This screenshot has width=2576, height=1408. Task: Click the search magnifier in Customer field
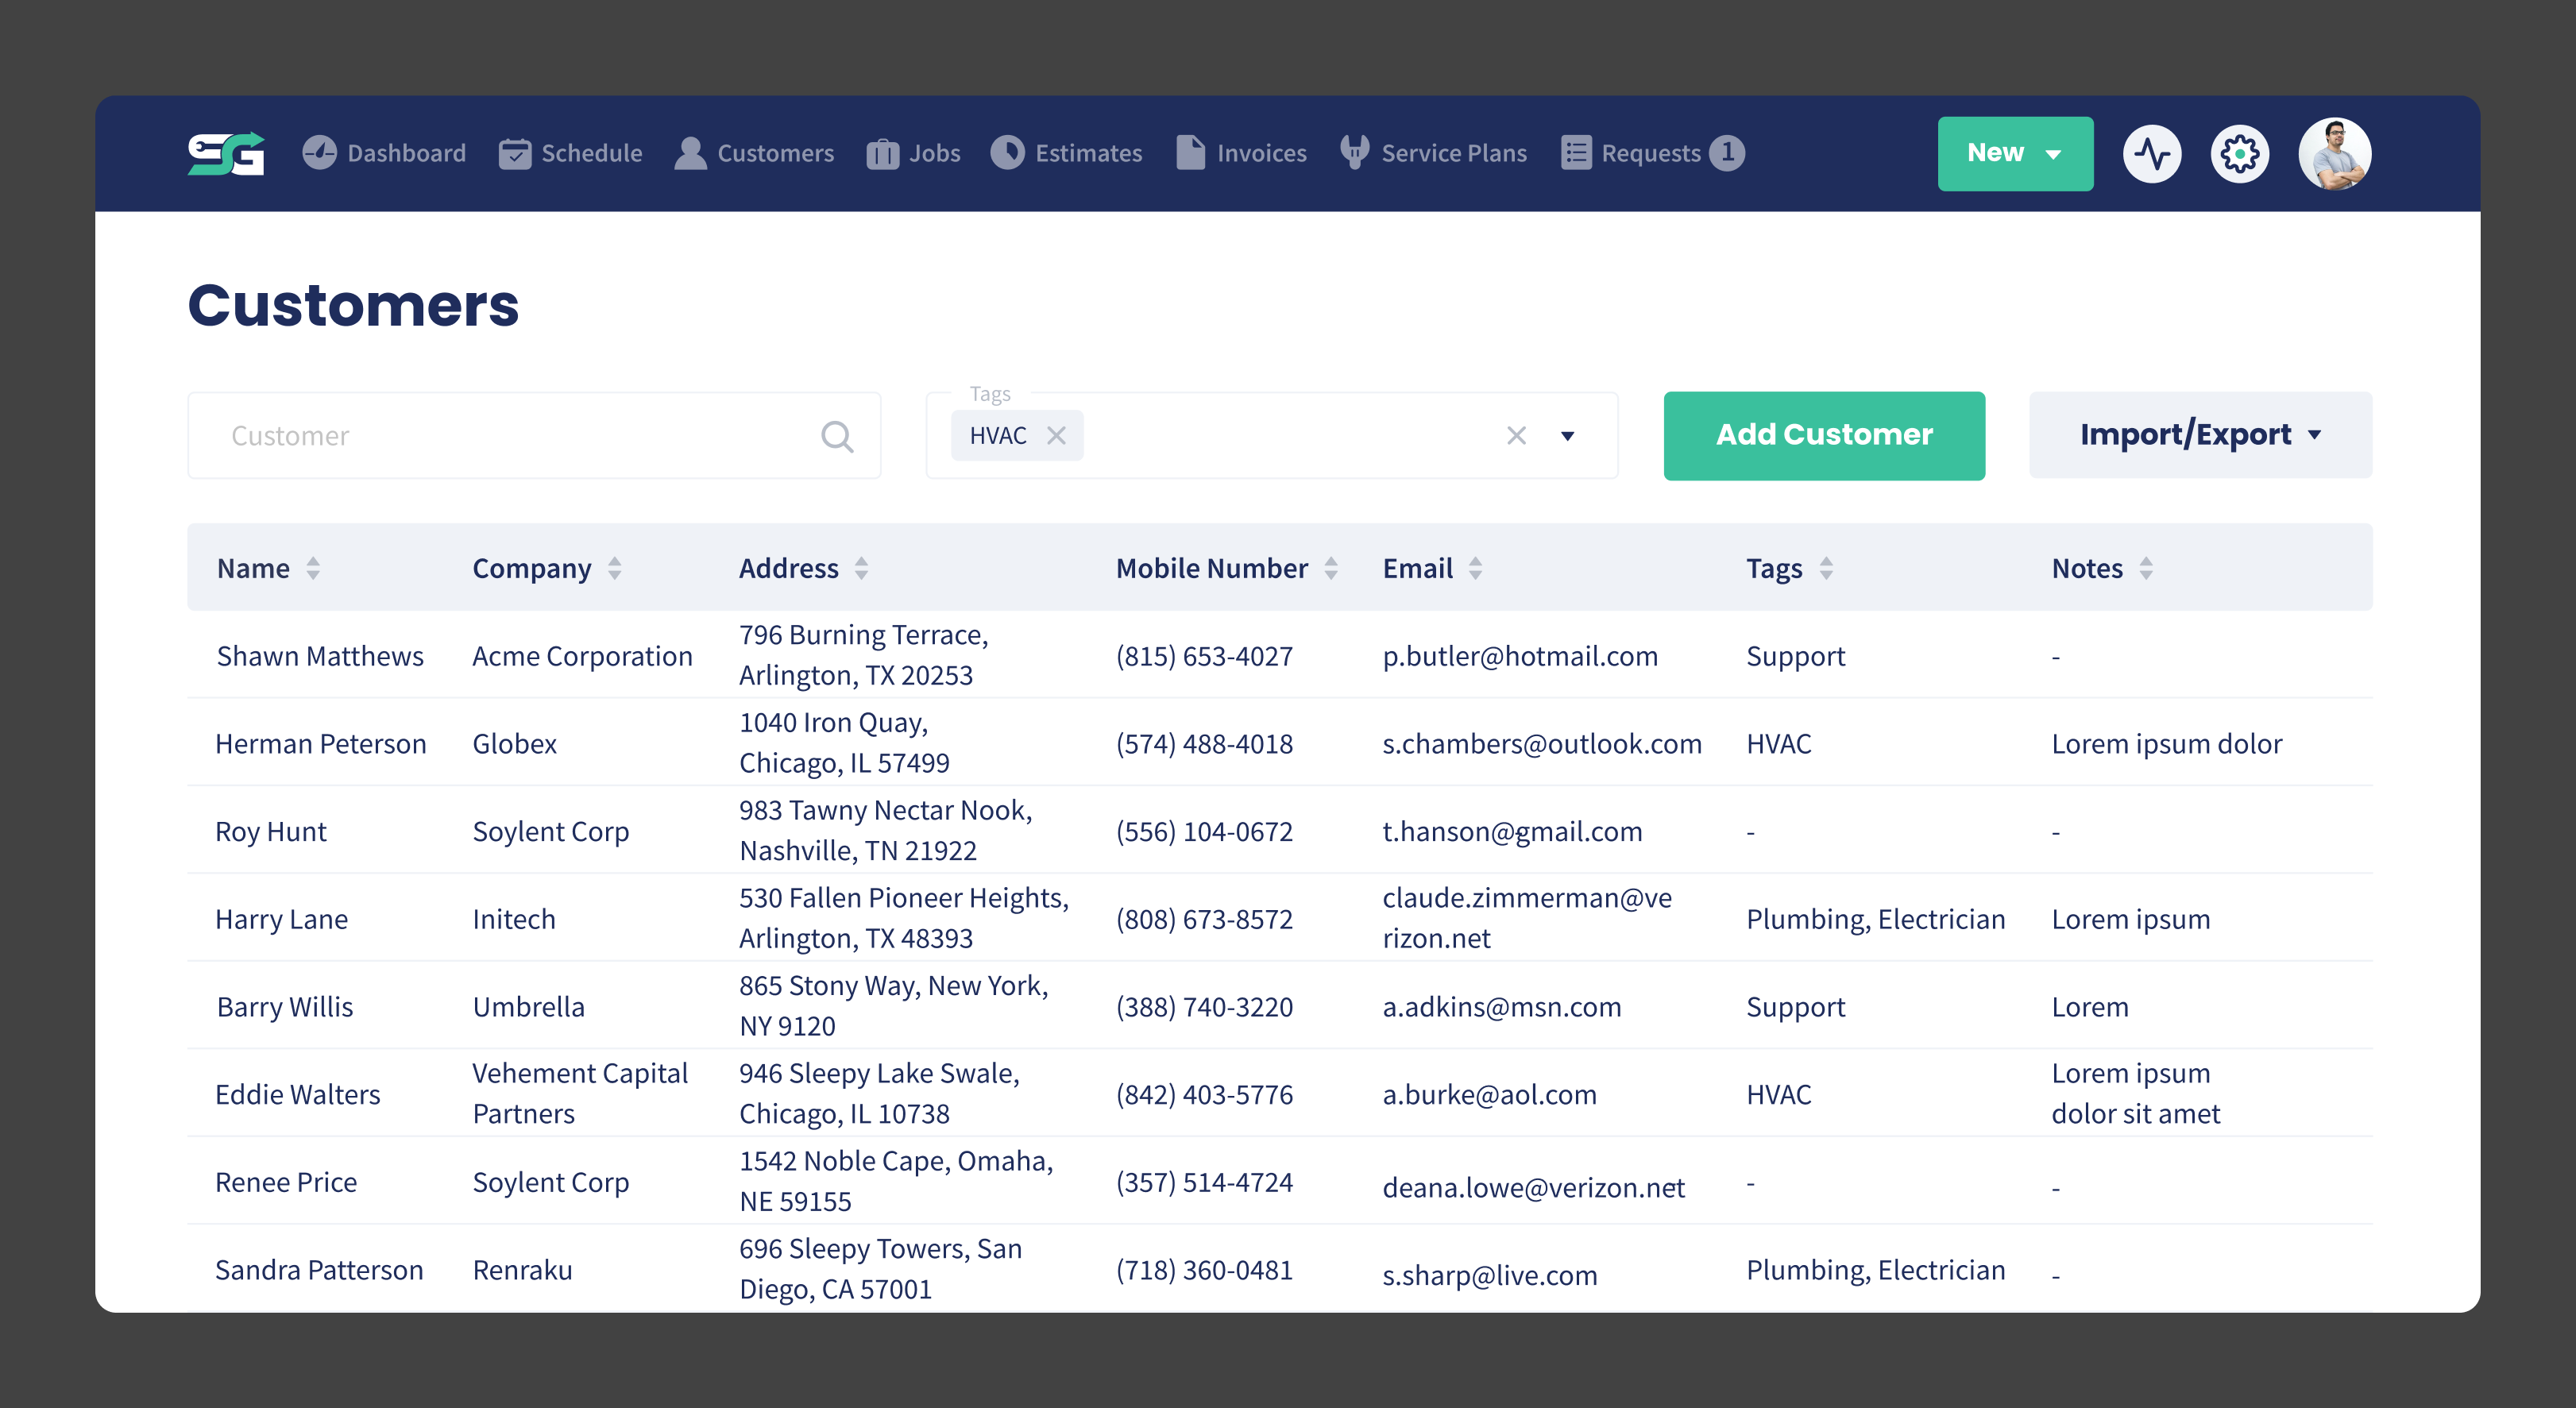[x=838, y=435]
